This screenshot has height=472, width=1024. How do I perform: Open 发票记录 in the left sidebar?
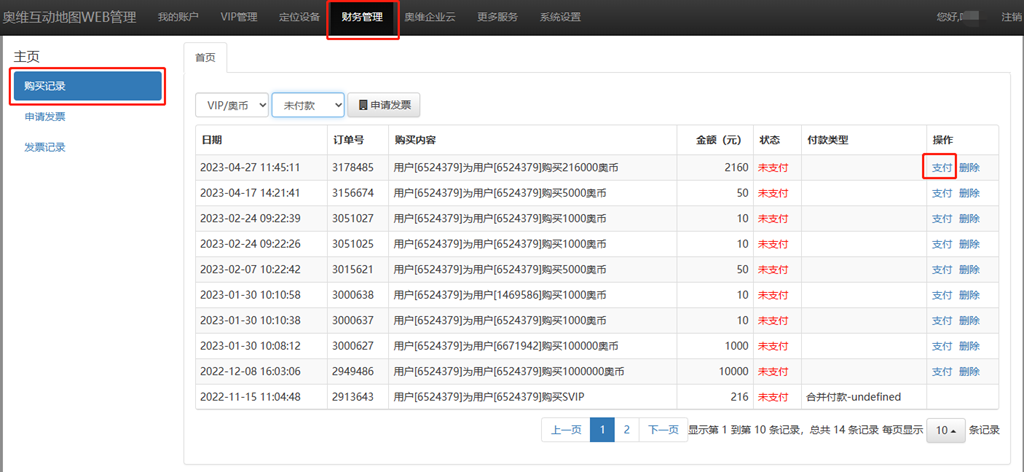point(45,147)
